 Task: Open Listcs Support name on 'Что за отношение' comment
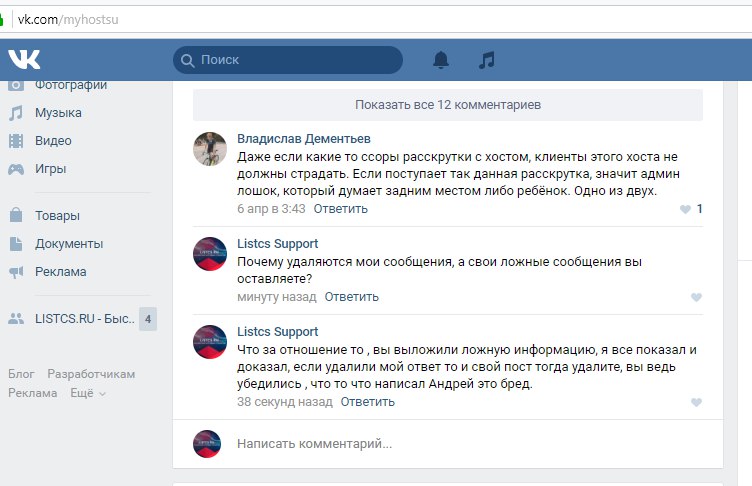coord(277,332)
